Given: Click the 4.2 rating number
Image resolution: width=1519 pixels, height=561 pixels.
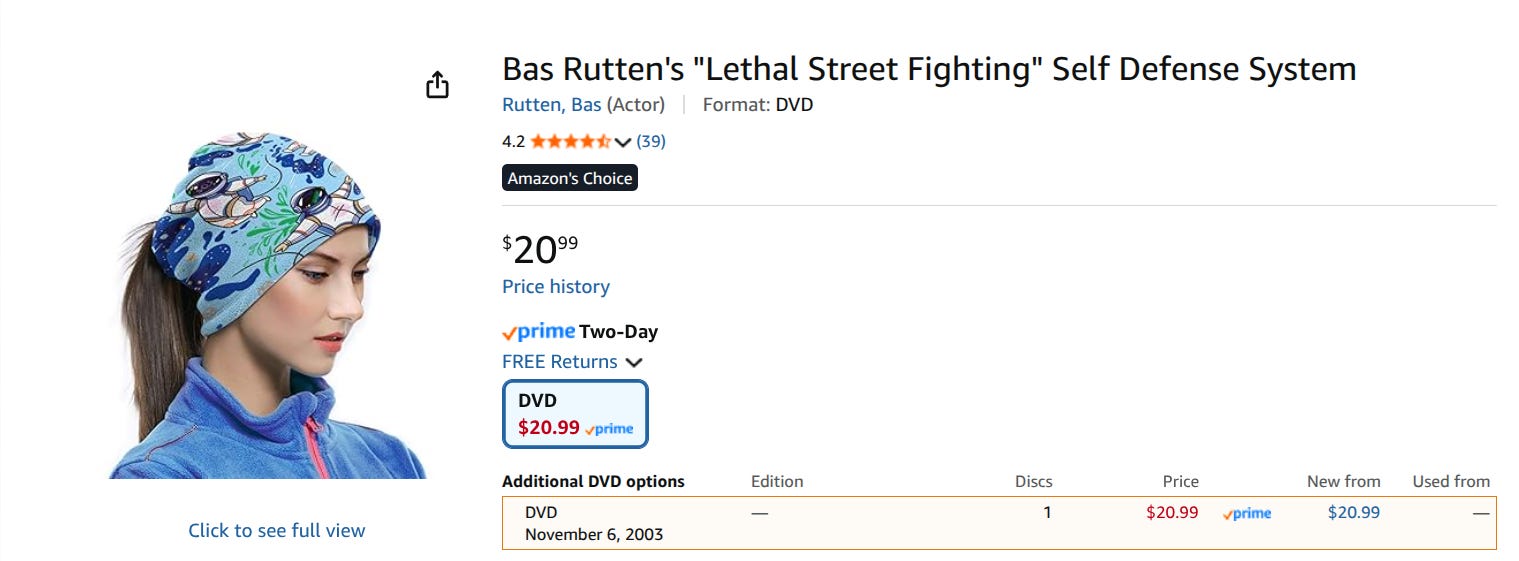Looking at the screenshot, I should pos(513,141).
